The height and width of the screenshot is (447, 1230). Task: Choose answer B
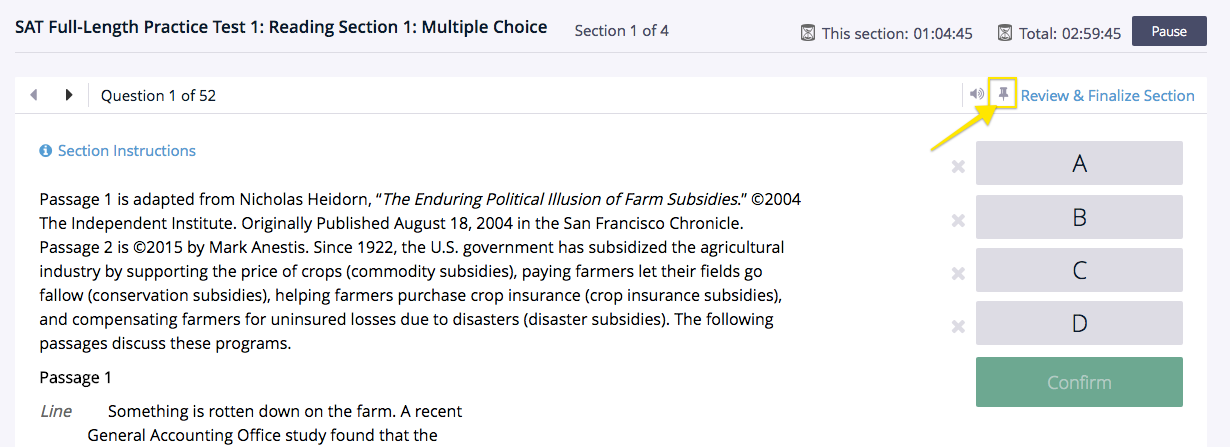pos(1079,217)
